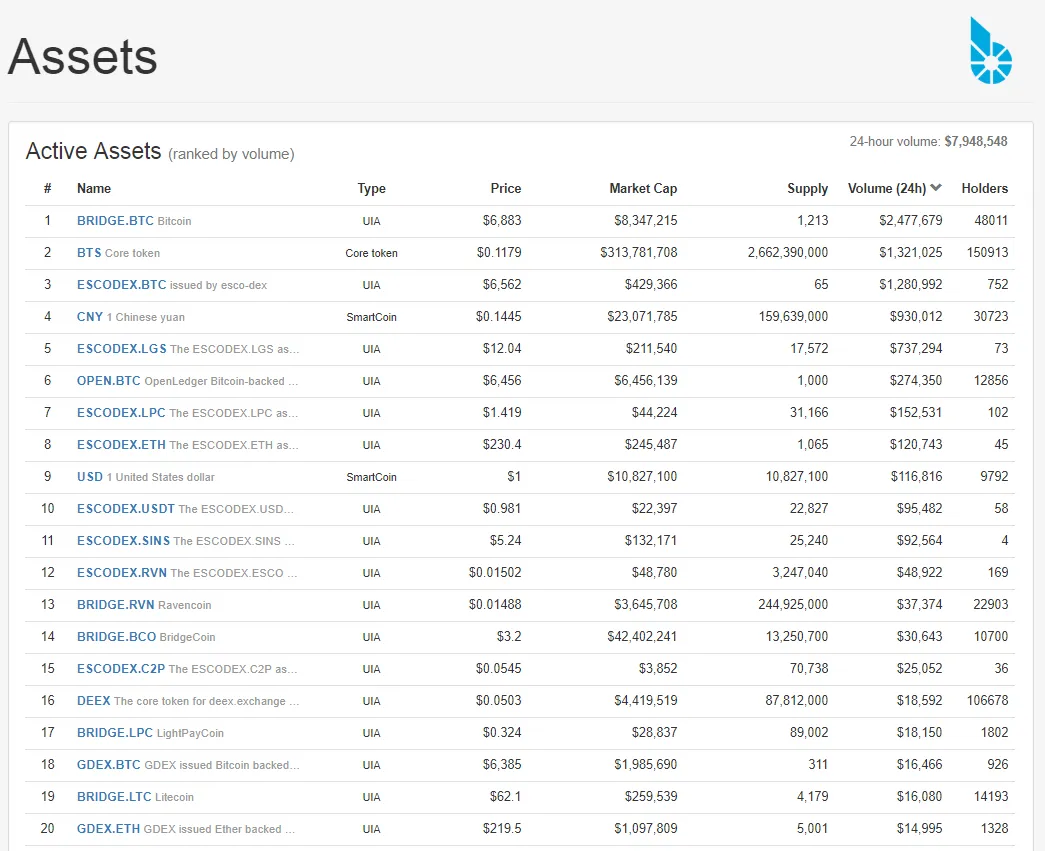This screenshot has width=1045, height=851.
Task: Open the ESCODEX.C2P asset link
Action: (x=121, y=668)
